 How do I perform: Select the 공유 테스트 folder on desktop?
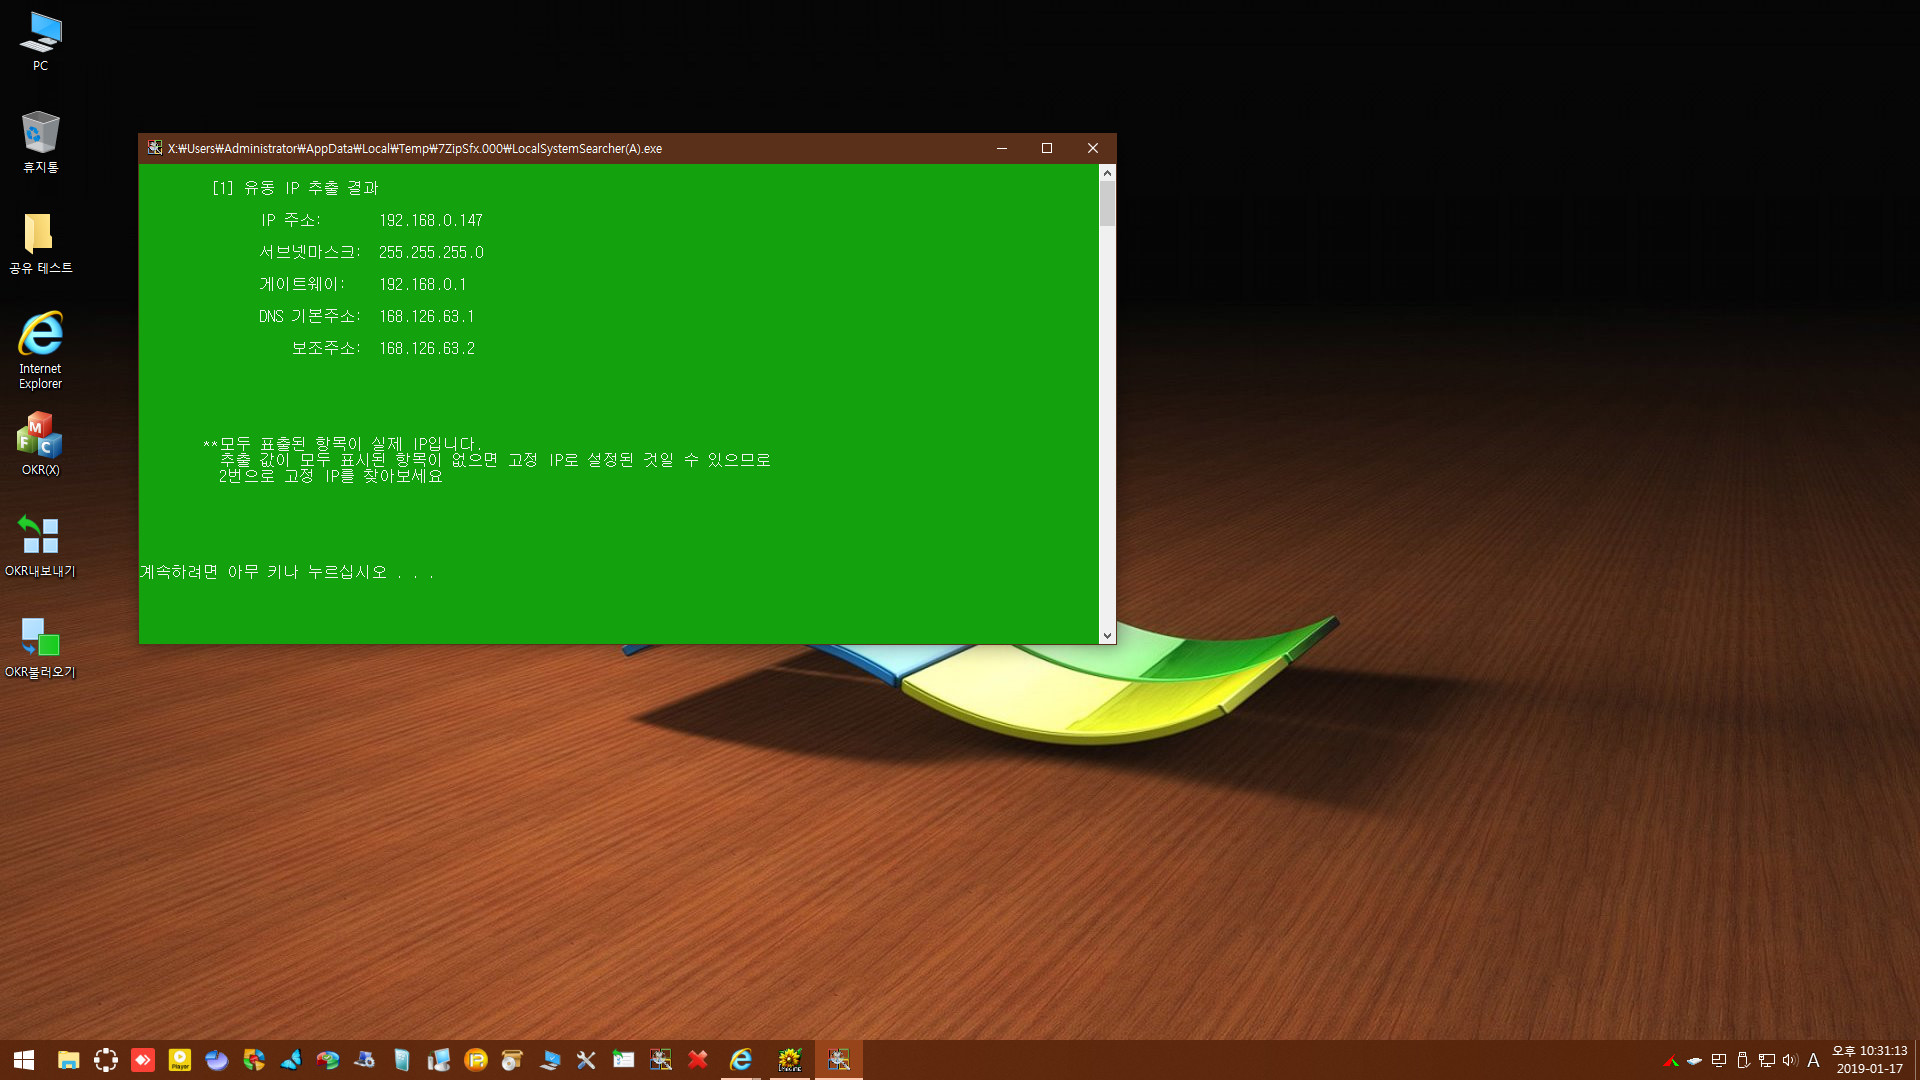[40, 243]
